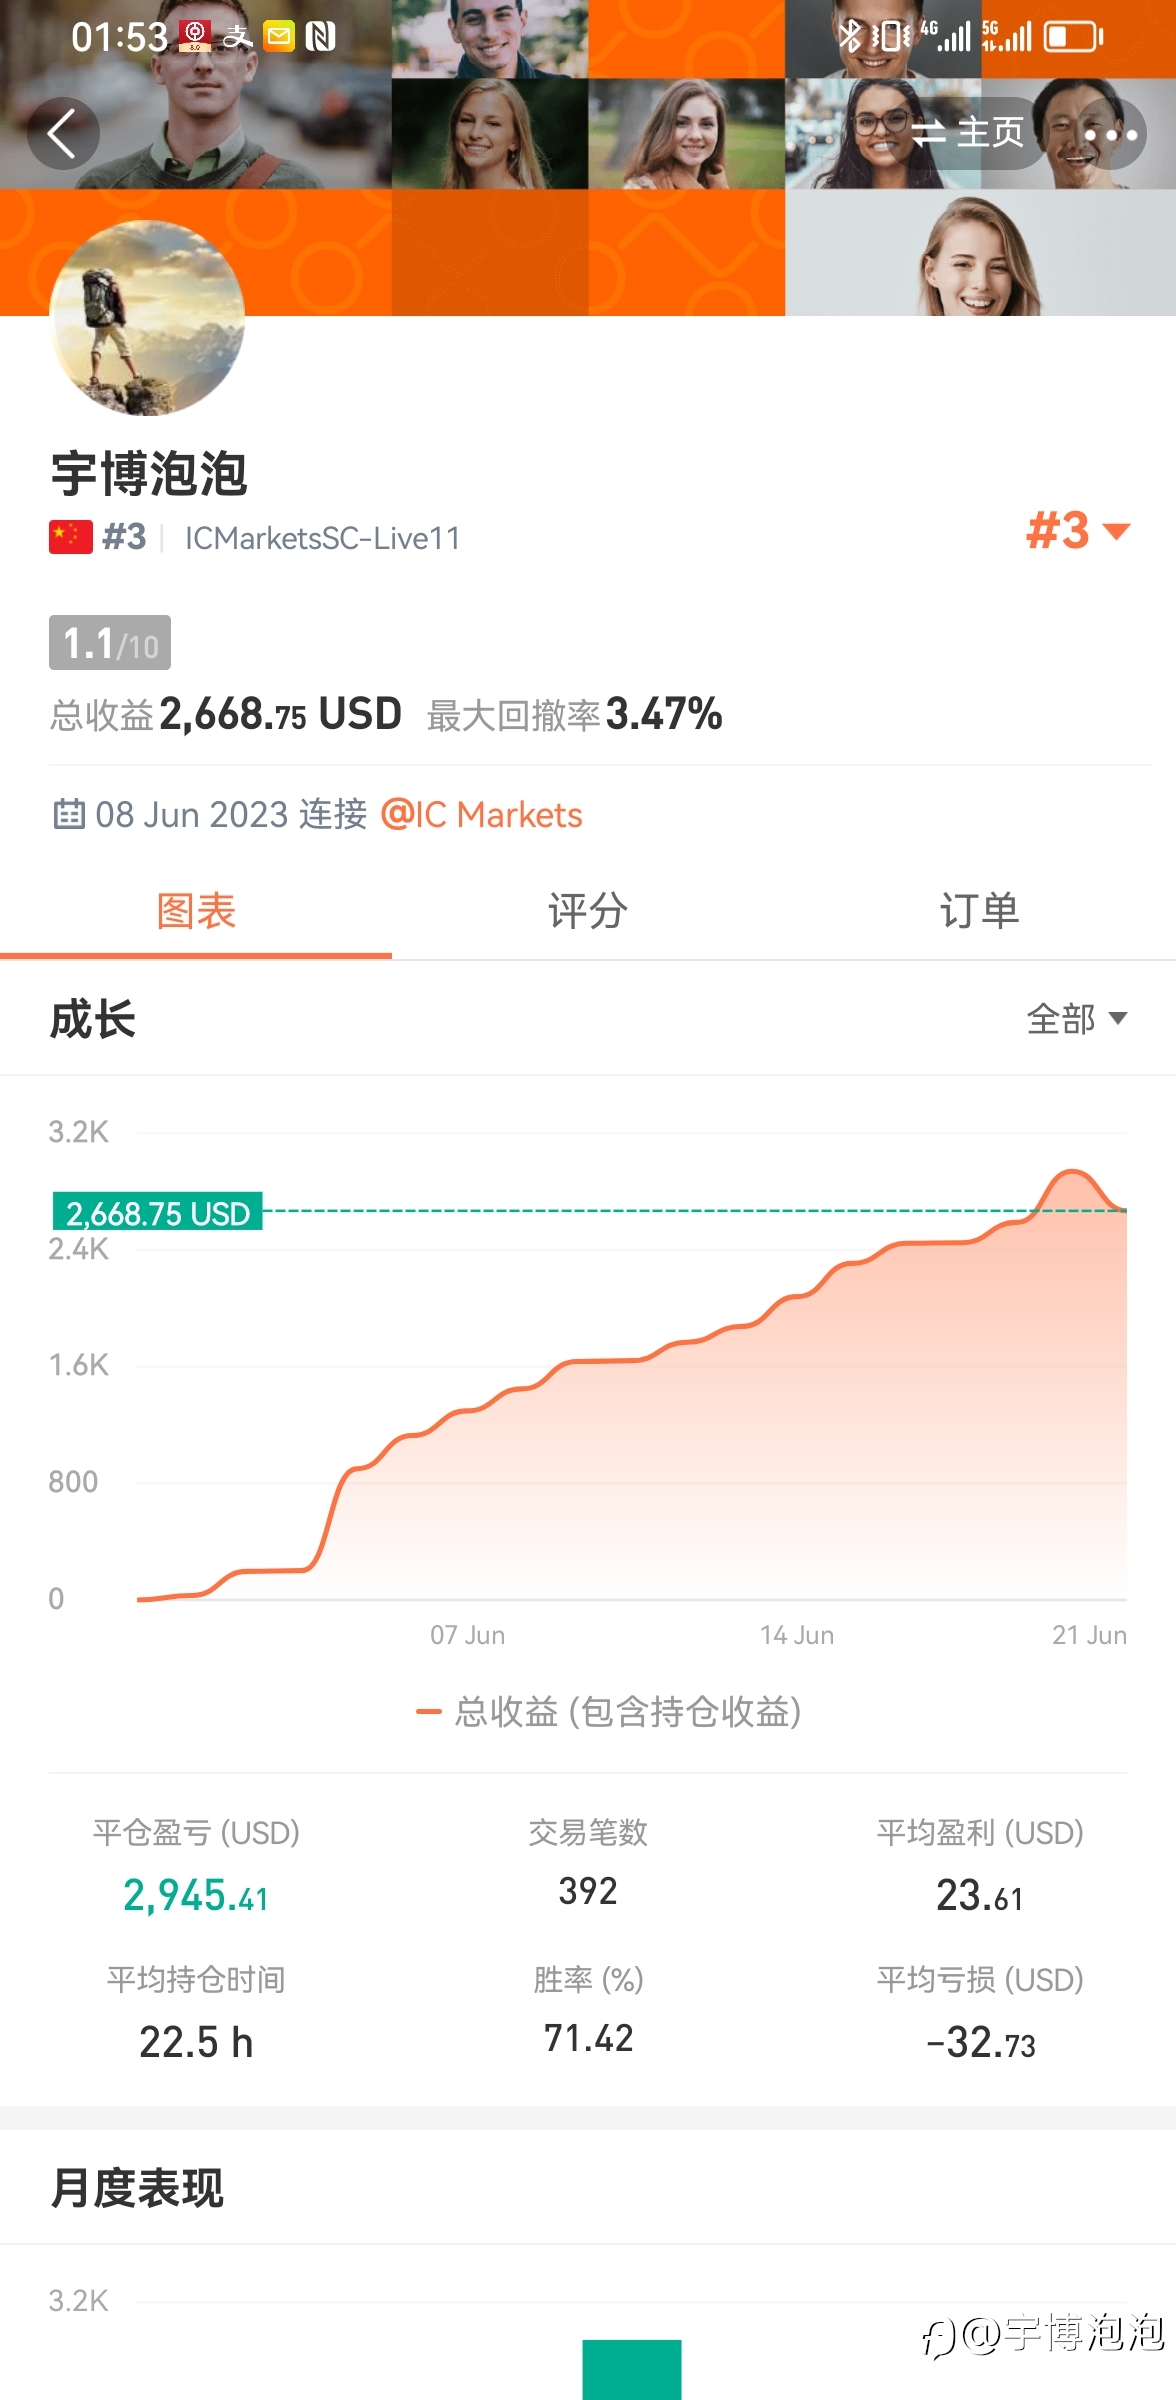This screenshot has height=2400, width=1176.
Task: Open the three-dots more options menu
Action: tap(1110, 134)
